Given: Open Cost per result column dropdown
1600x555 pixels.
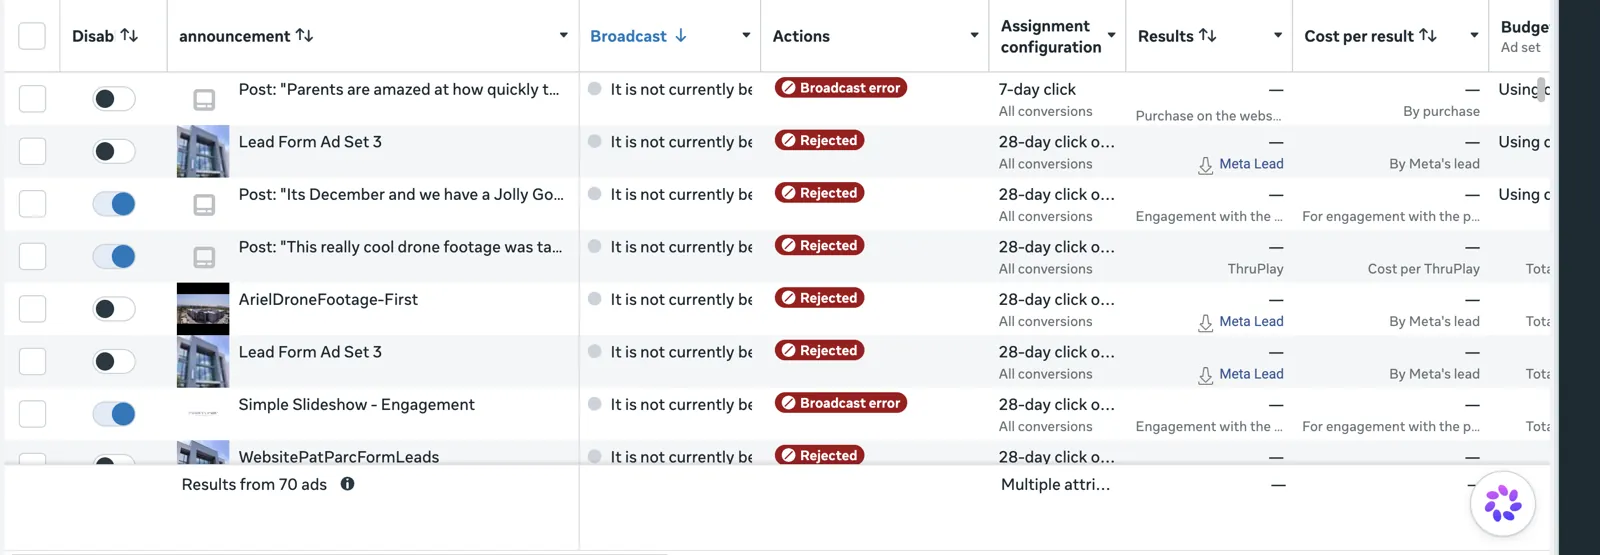Looking at the screenshot, I should [1474, 36].
